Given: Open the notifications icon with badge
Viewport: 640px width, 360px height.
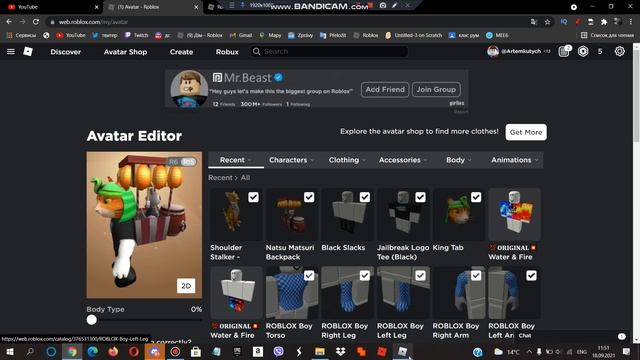Looking at the screenshot, I should coord(564,51).
